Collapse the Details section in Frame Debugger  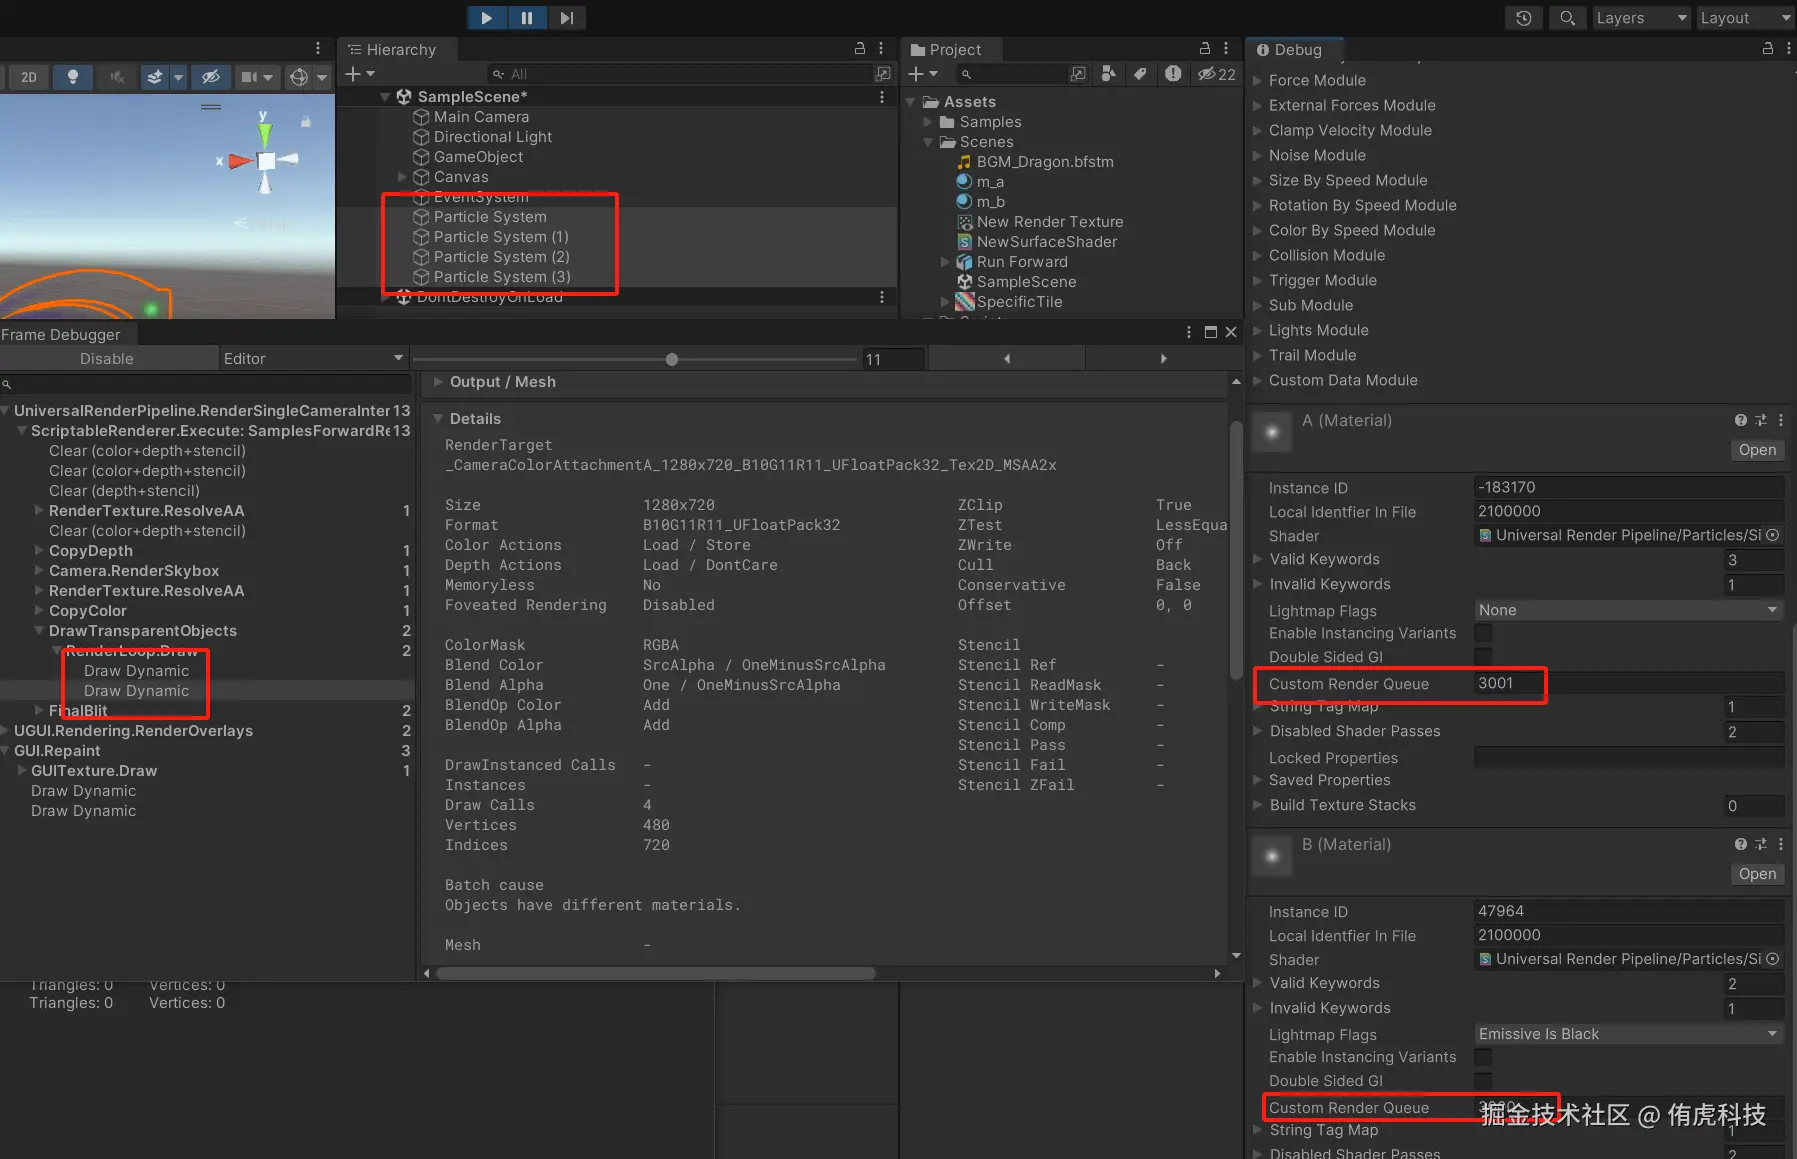[x=437, y=419]
